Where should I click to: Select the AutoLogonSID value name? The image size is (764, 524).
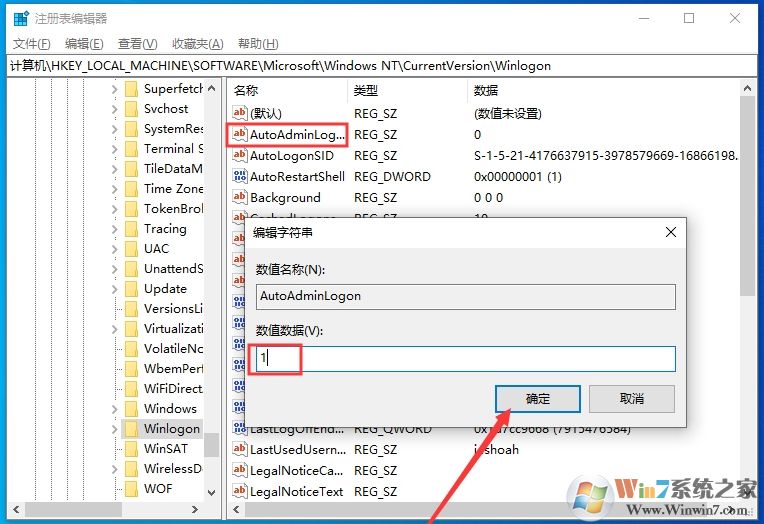pos(291,155)
